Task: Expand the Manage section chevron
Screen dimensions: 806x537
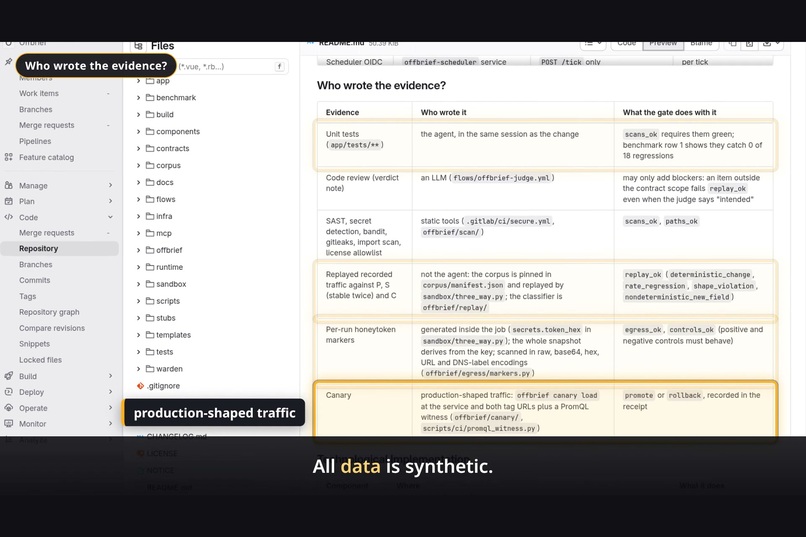Action: coord(111,186)
